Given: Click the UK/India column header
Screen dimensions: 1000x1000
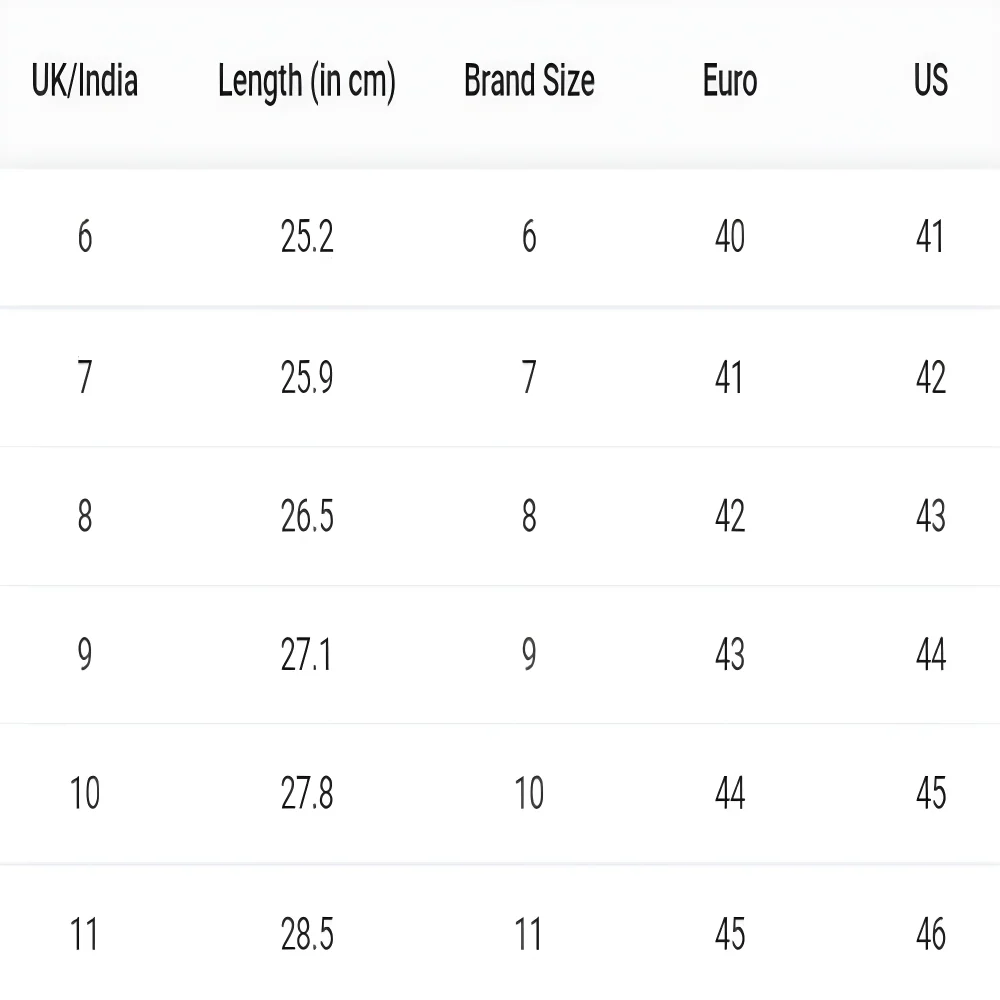Looking at the screenshot, I should click(85, 81).
